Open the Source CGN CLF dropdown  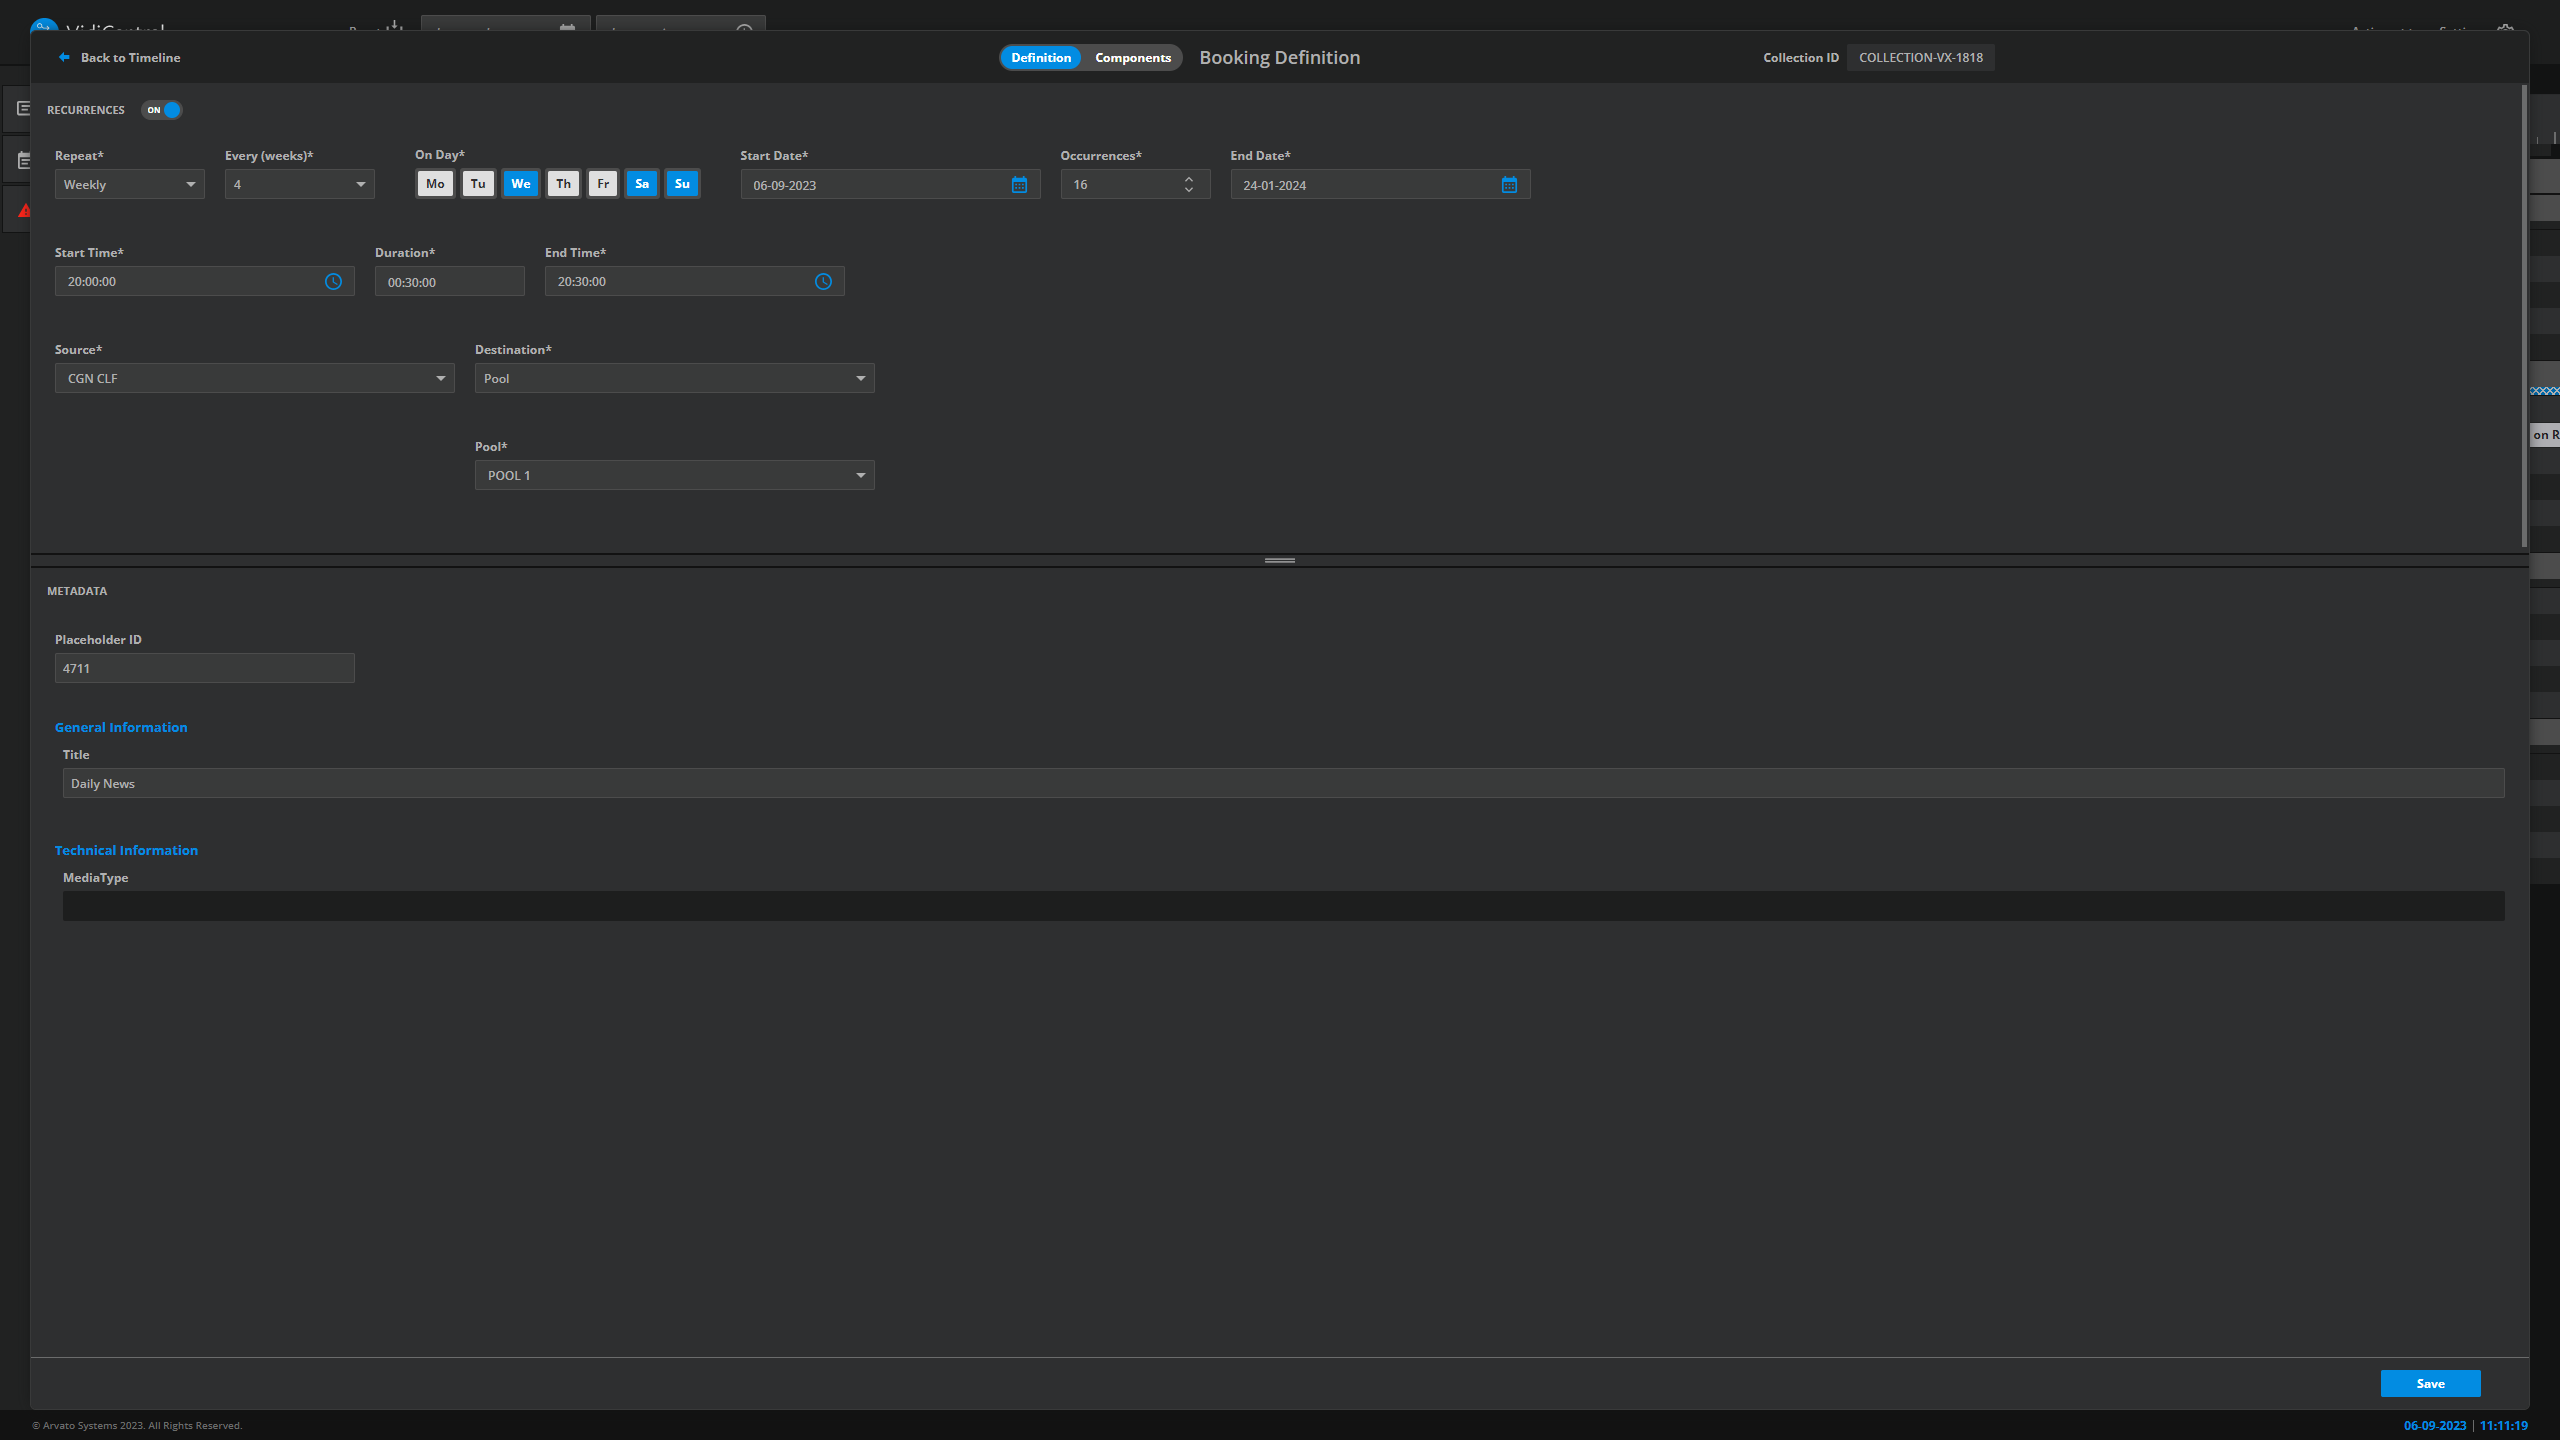click(255, 378)
